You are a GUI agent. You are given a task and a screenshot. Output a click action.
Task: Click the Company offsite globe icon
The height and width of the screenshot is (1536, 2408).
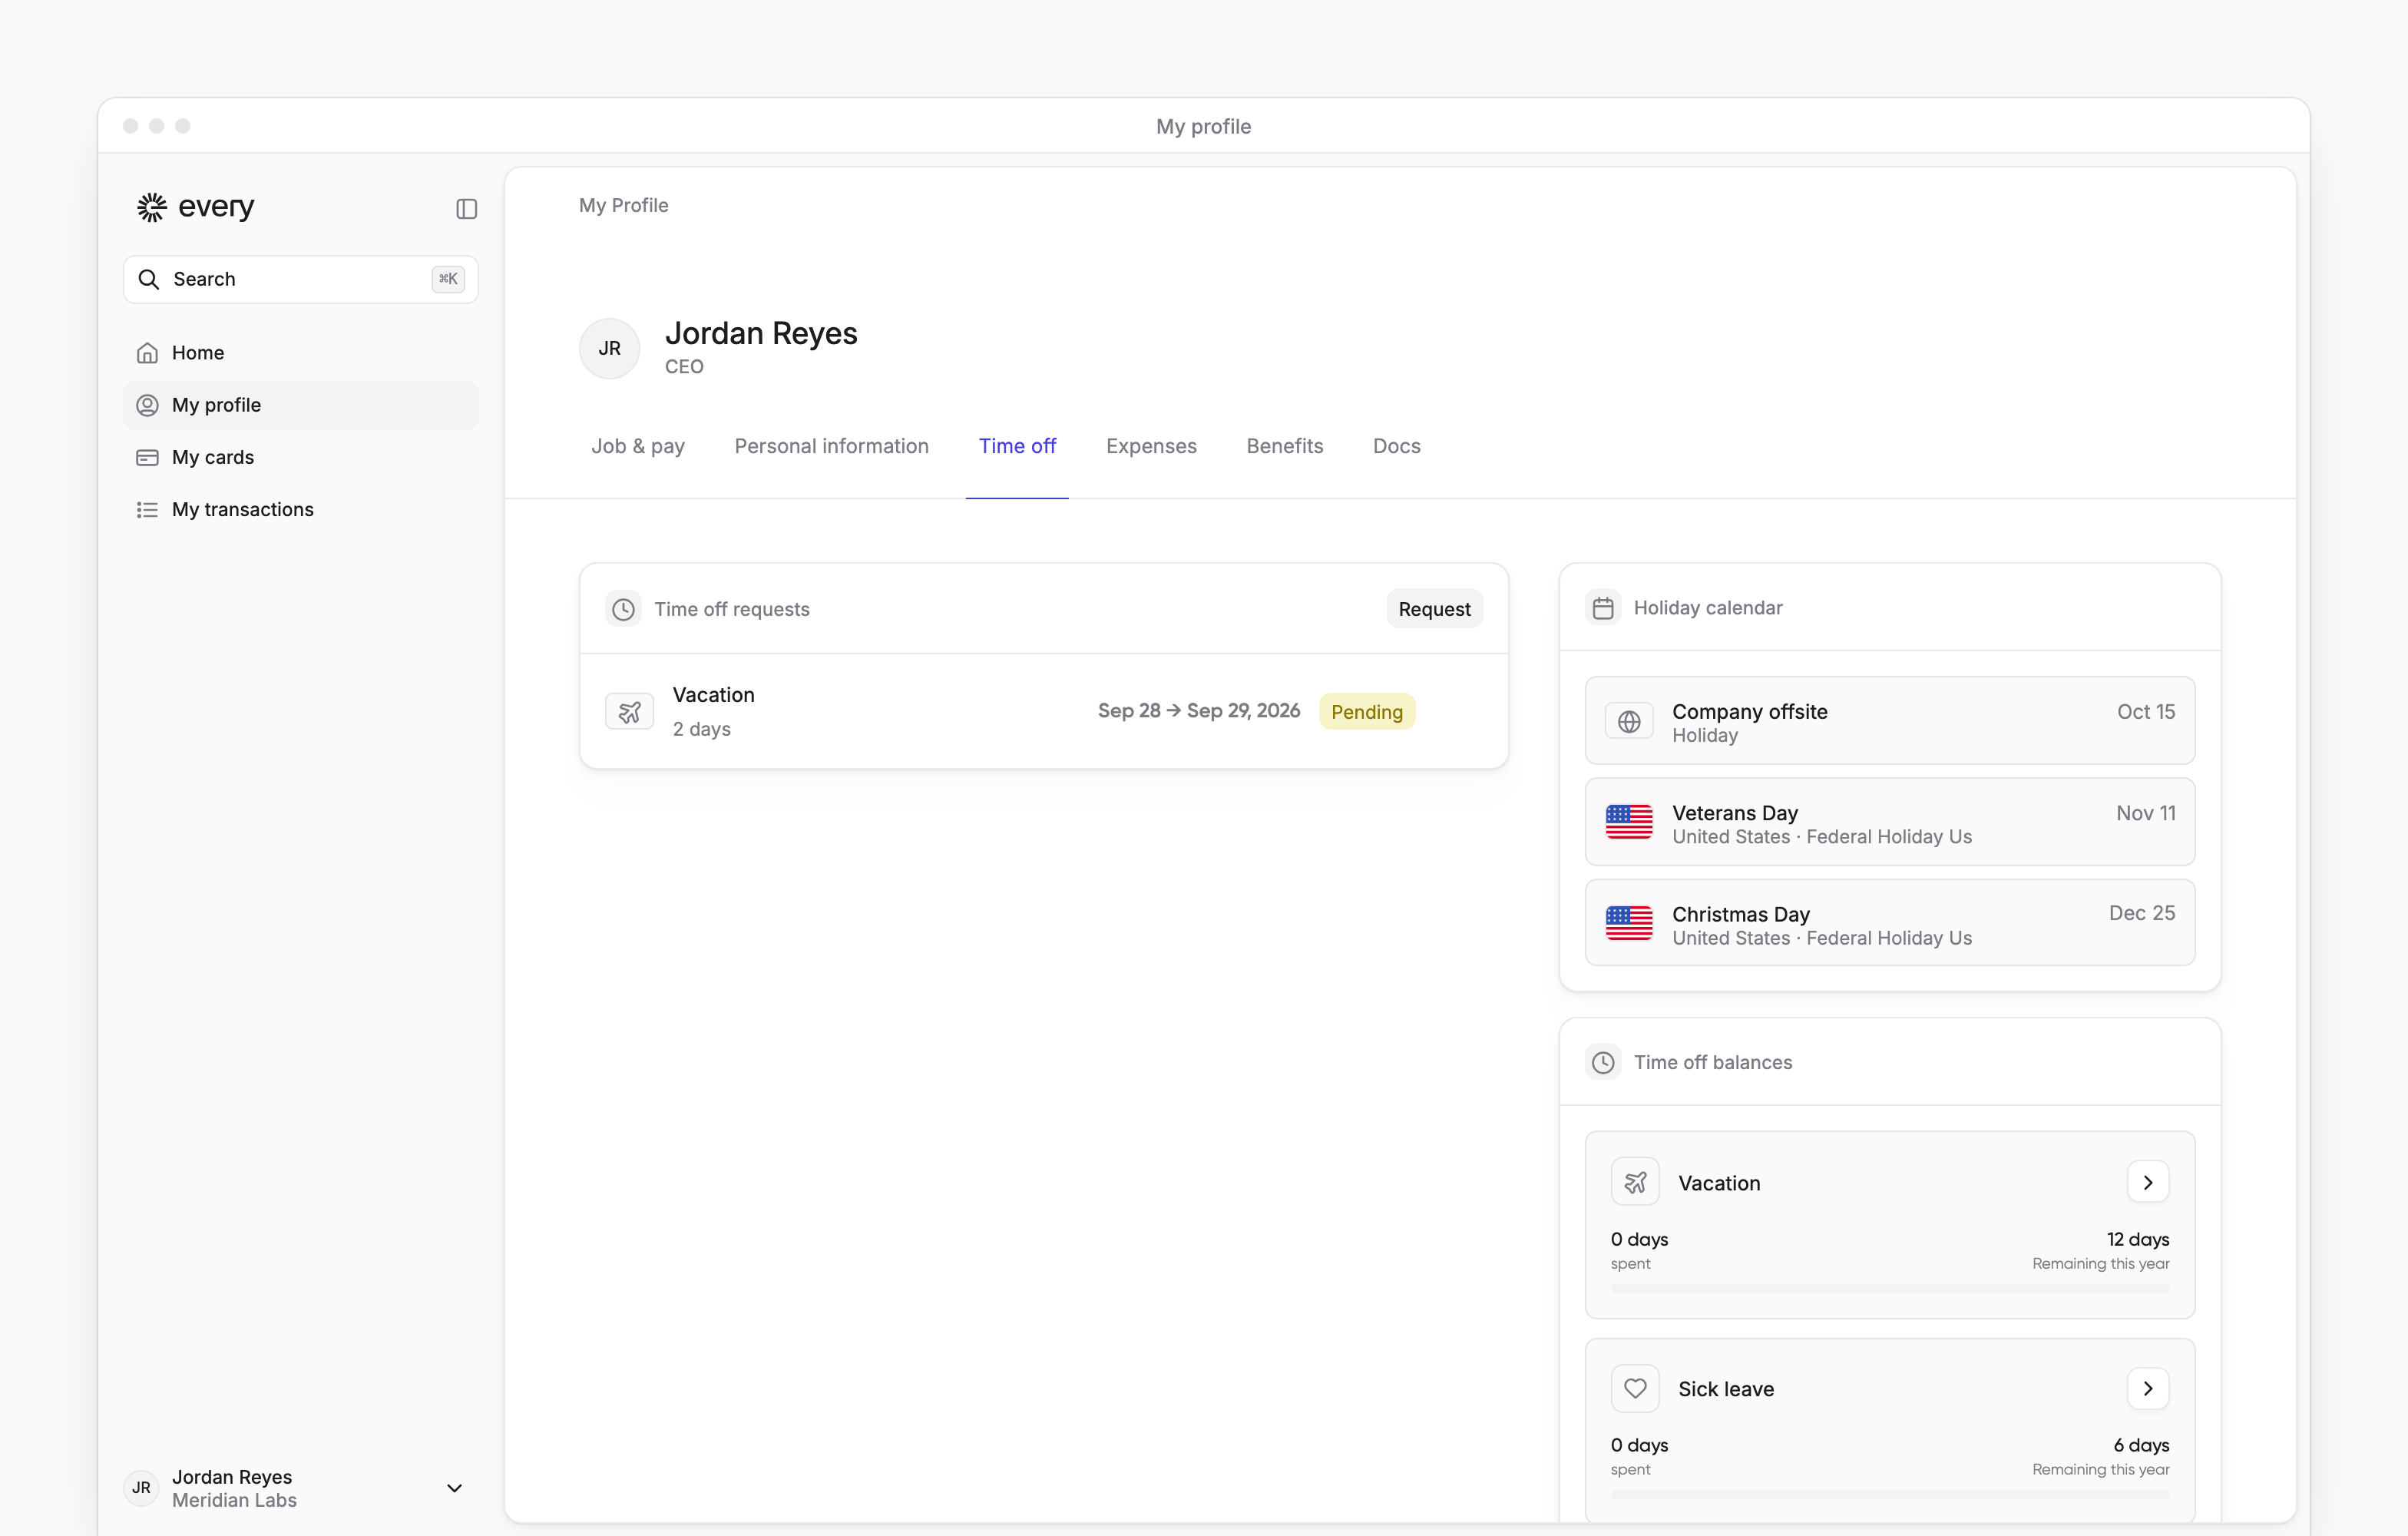1629,721
